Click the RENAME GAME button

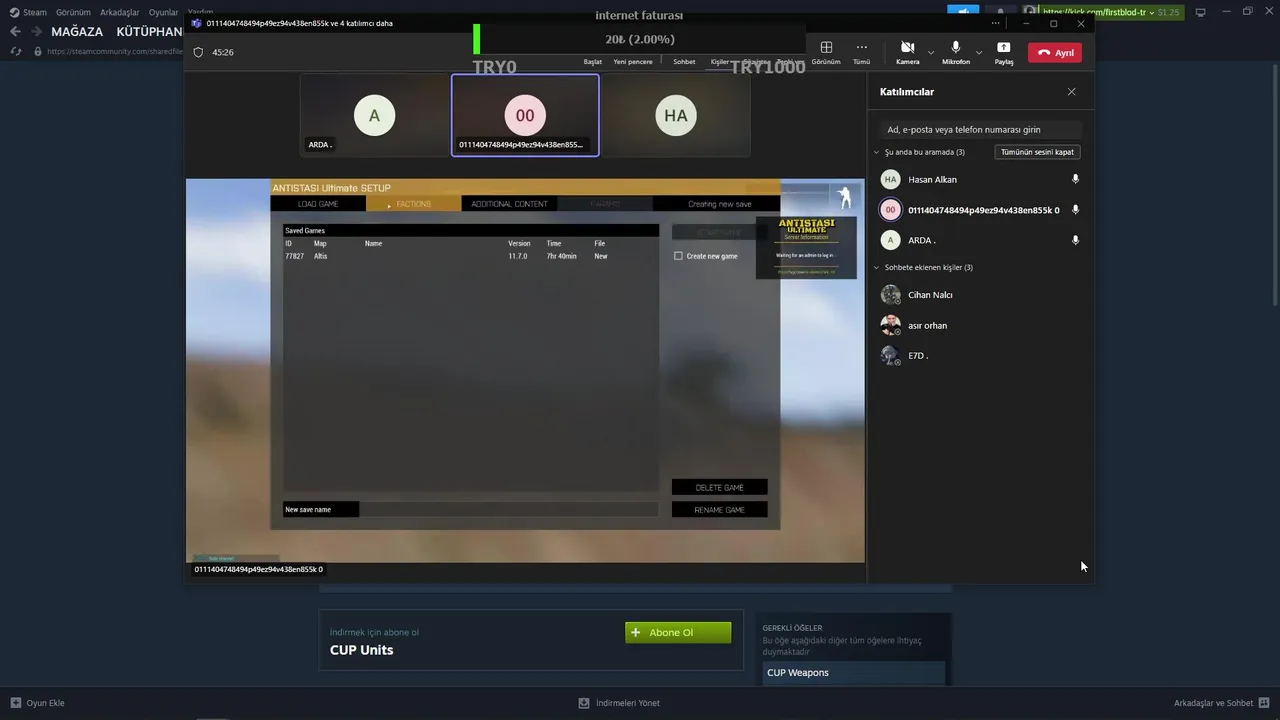pos(720,509)
